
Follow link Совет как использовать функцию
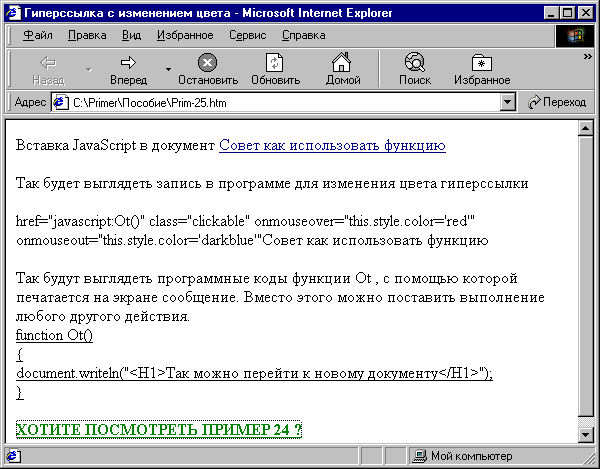pyautogui.click(x=332, y=146)
